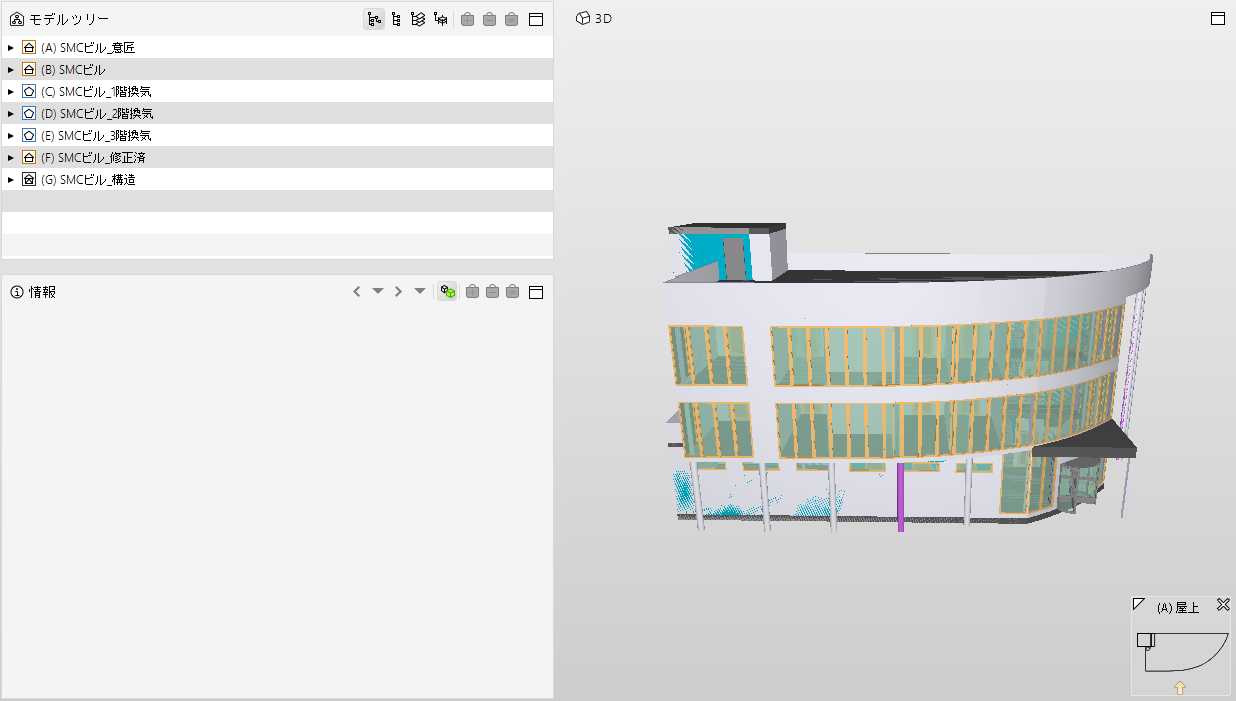
Task: Click remove-from-set bag icon in info panel toolbar
Action: [x=493, y=292]
